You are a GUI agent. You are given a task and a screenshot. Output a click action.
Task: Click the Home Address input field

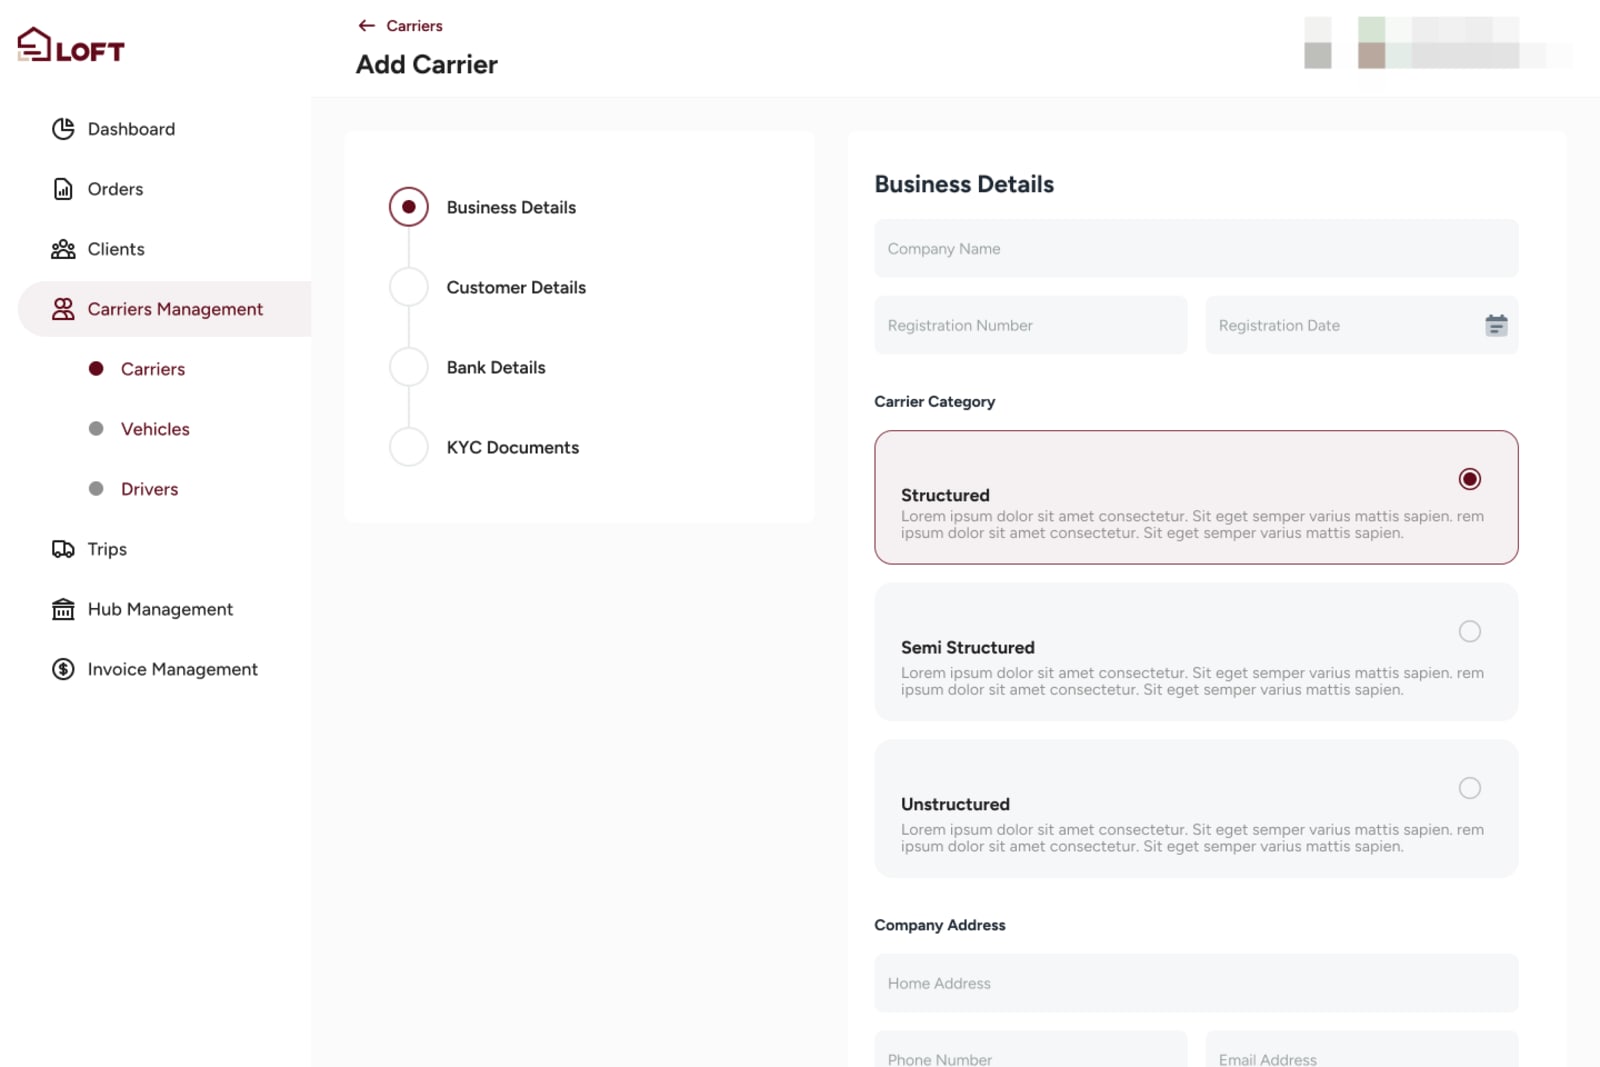click(1196, 983)
